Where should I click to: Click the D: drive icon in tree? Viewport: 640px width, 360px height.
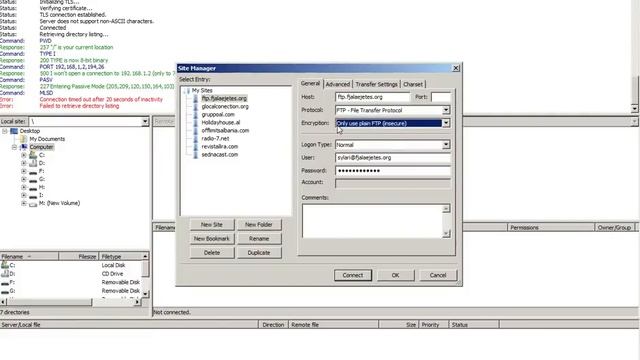click(33, 163)
